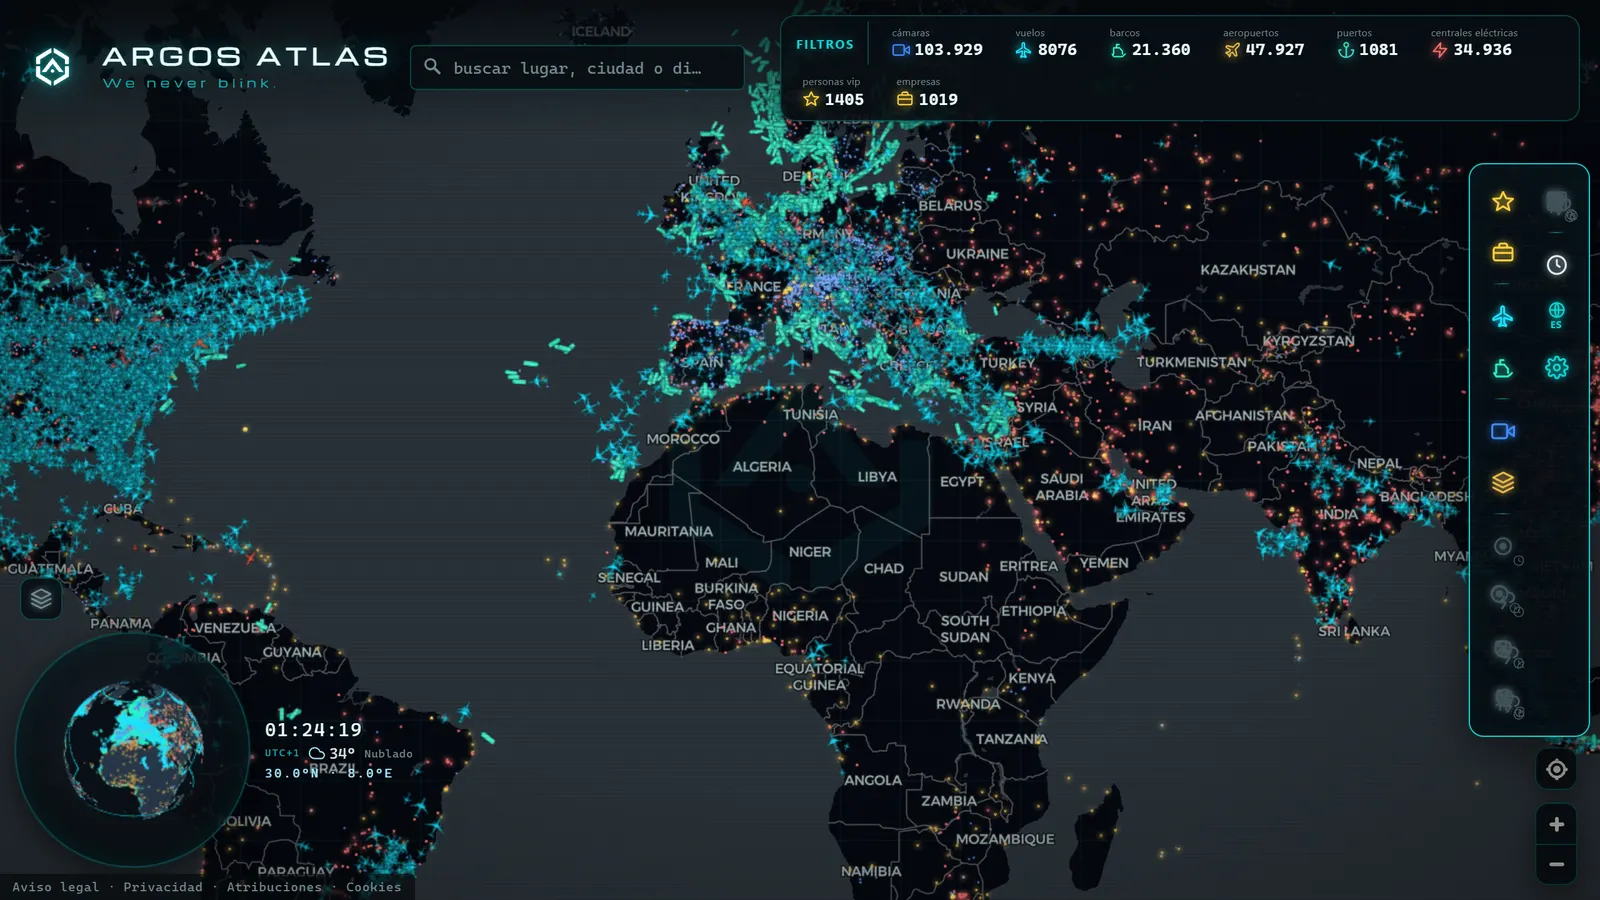The image size is (1600, 900).
Task: Click the mini globe overview
Action: (x=133, y=750)
